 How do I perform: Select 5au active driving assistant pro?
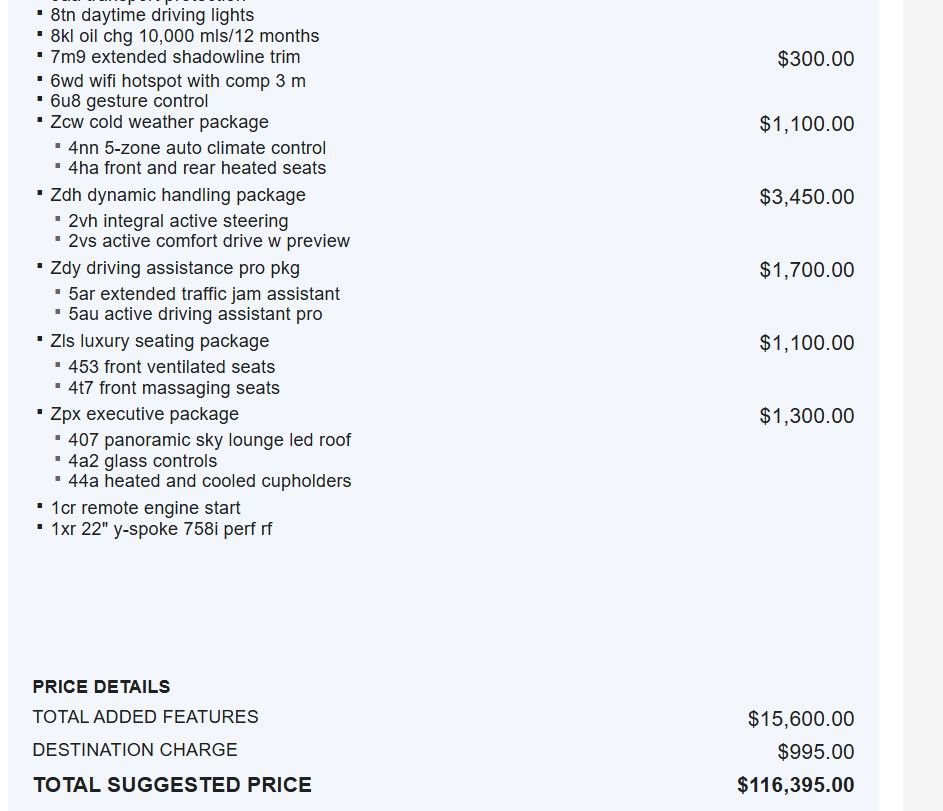pyautogui.click(x=195, y=314)
